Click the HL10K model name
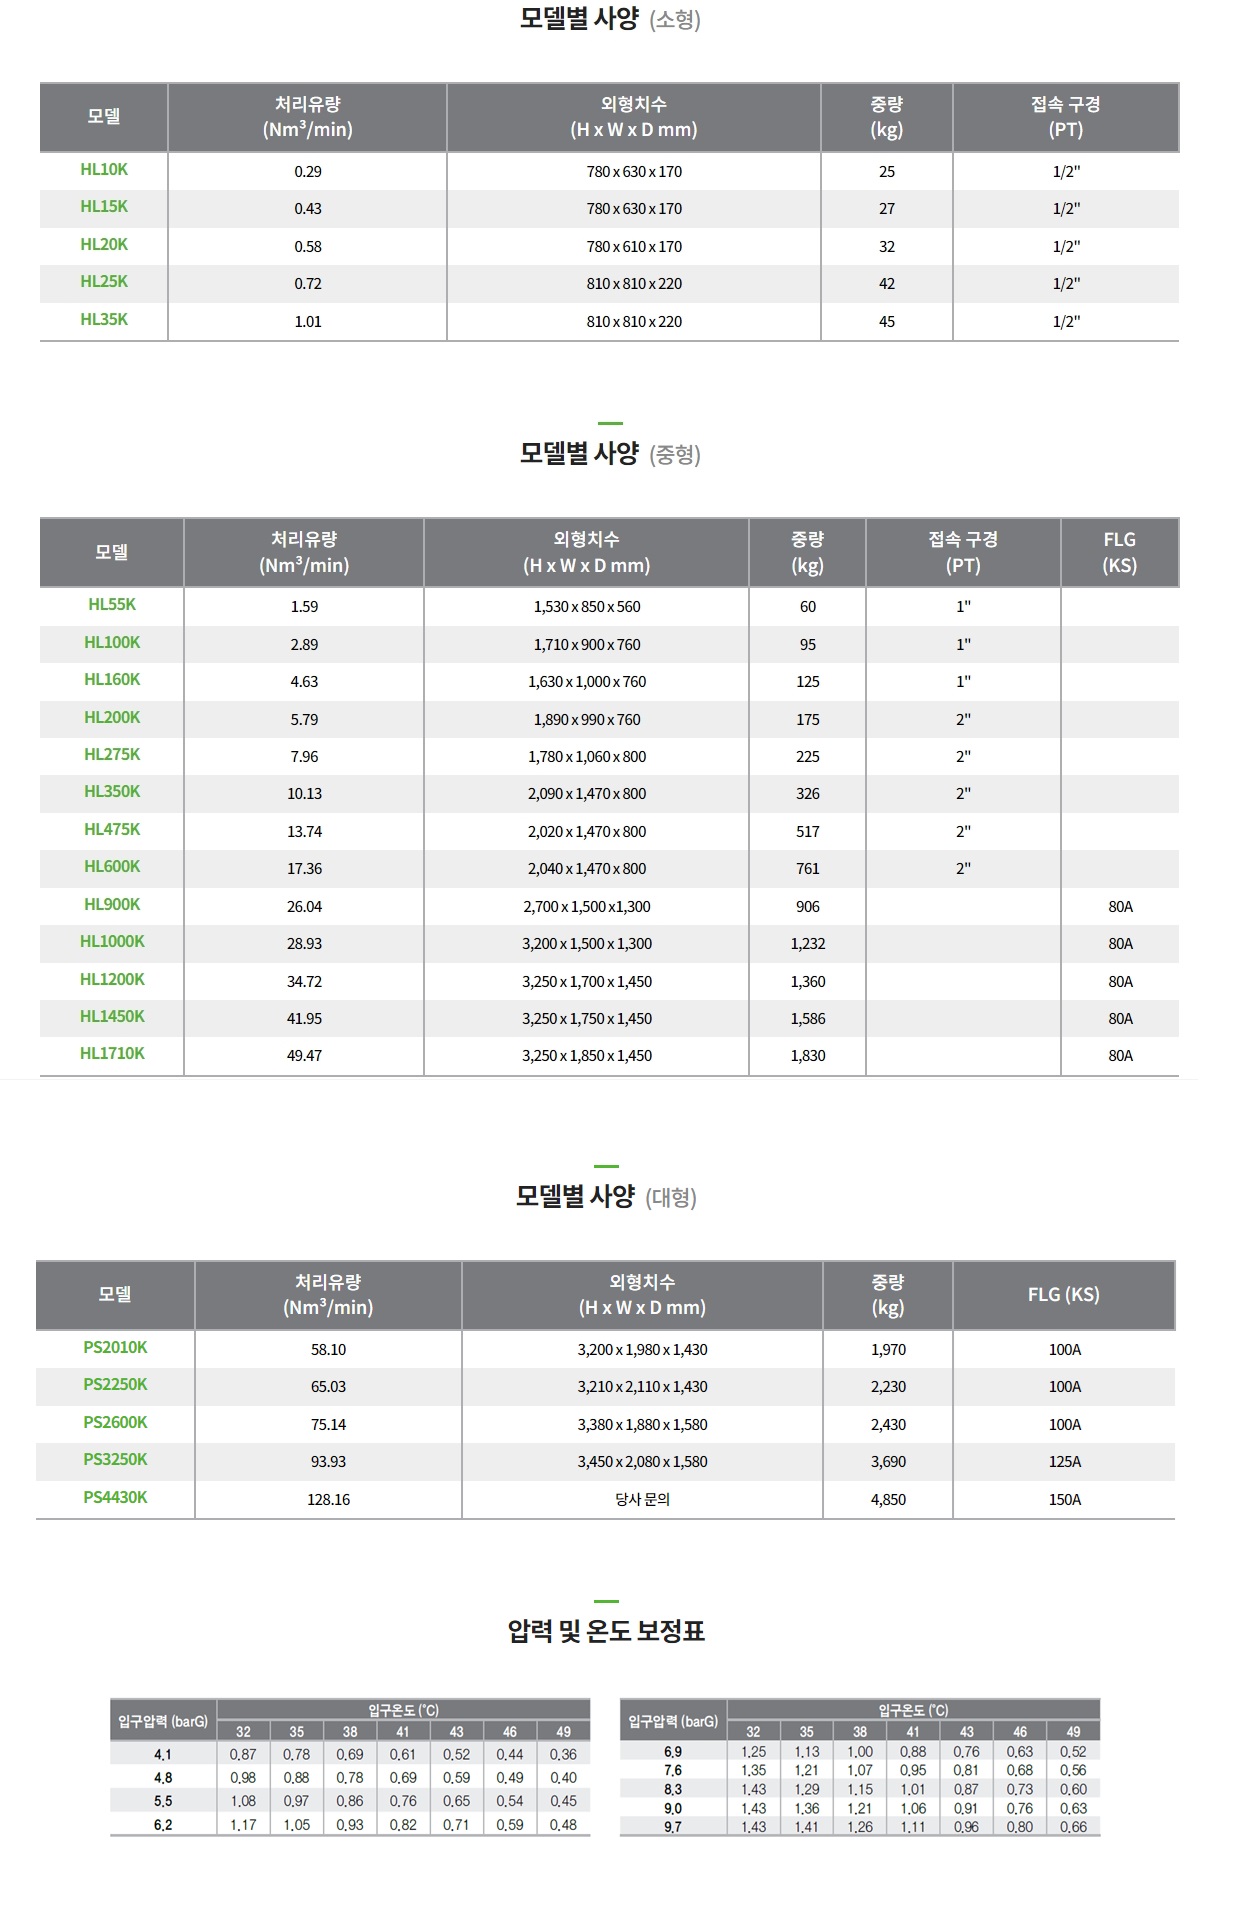1239x1910 pixels. click(104, 169)
